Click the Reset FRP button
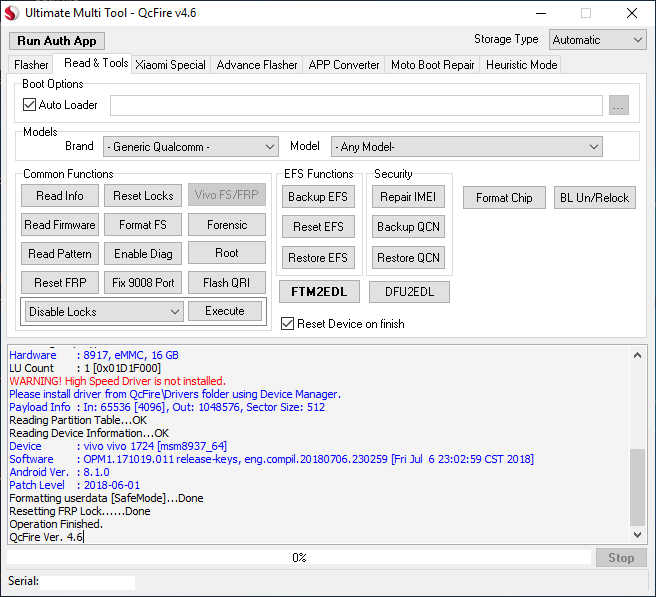Viewport: 656px width, 597px height. tap(60, 283)
